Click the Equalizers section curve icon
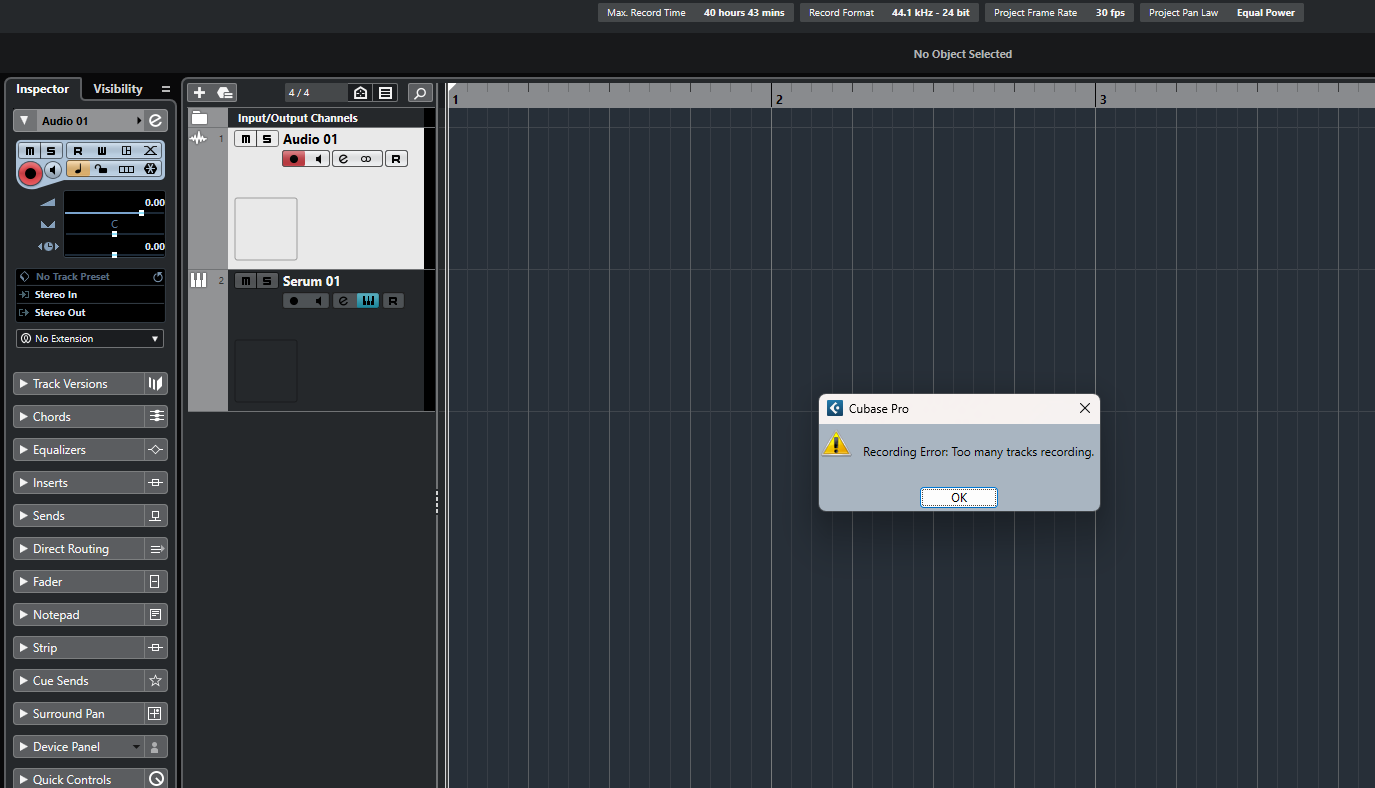 [x=156, y=450]
